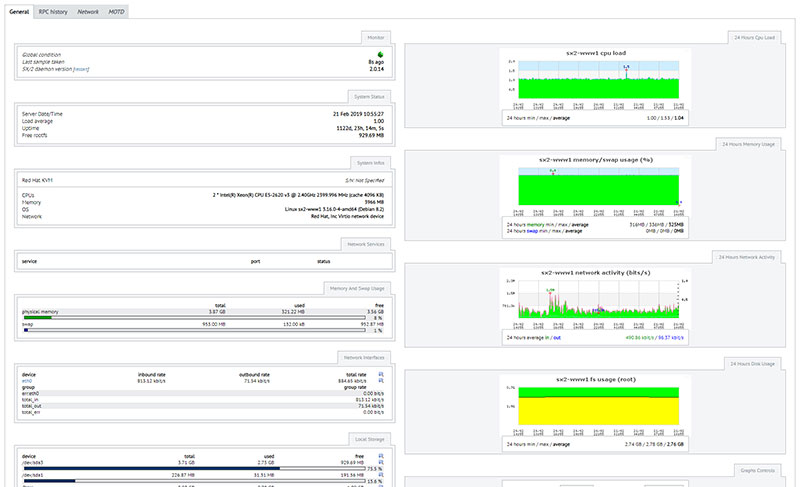
Task: Click the daemon version value 2.0.14
Action: click(x=377, y=69)
